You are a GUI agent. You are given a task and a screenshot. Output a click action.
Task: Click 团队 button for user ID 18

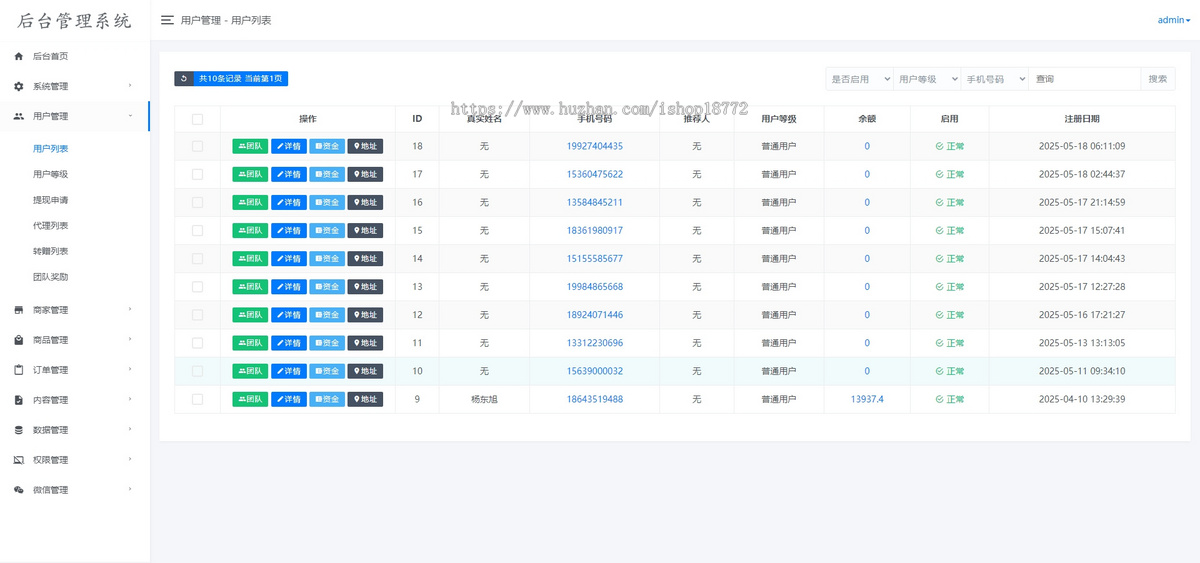click(x=250, y=146)
